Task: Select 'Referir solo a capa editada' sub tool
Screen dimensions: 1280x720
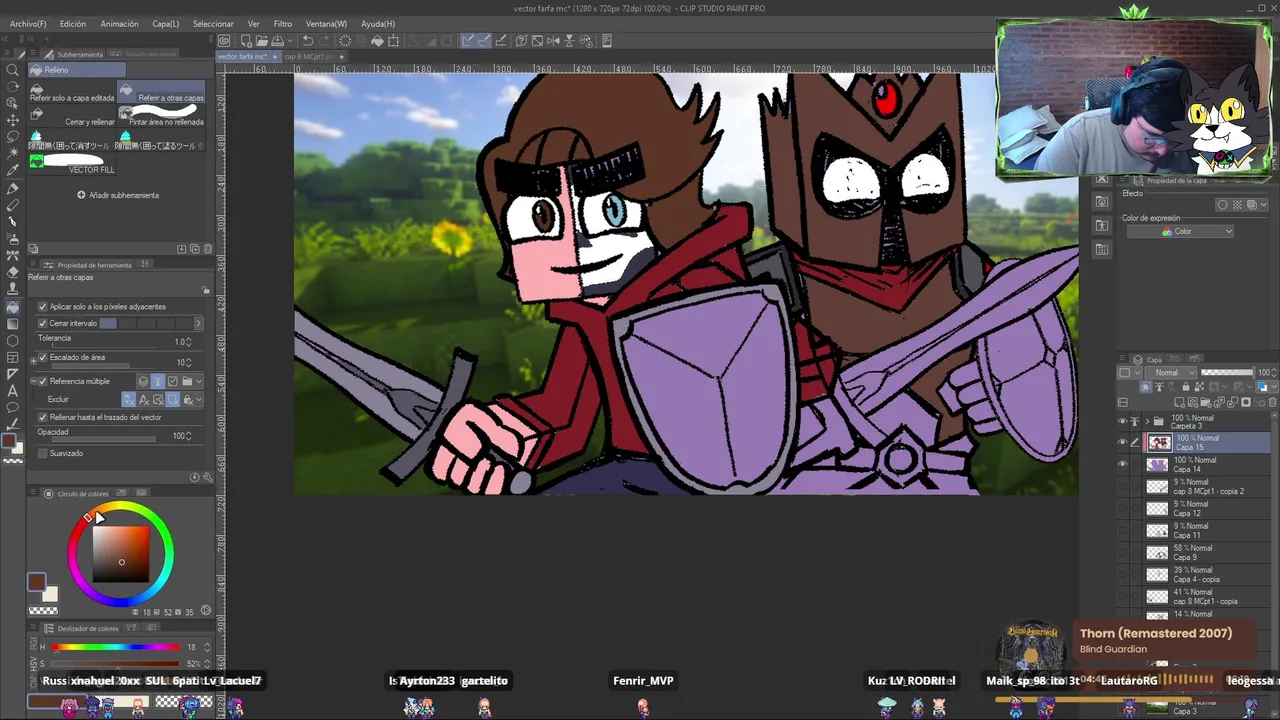Action: pos(73,92)
